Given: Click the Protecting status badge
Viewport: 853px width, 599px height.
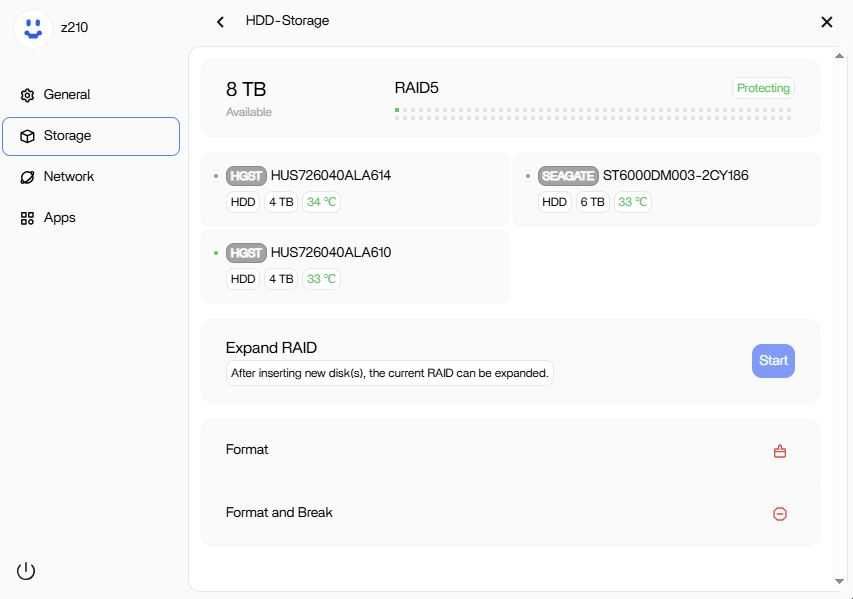Looking at the screenshot, I should click(x=763, y=88).
